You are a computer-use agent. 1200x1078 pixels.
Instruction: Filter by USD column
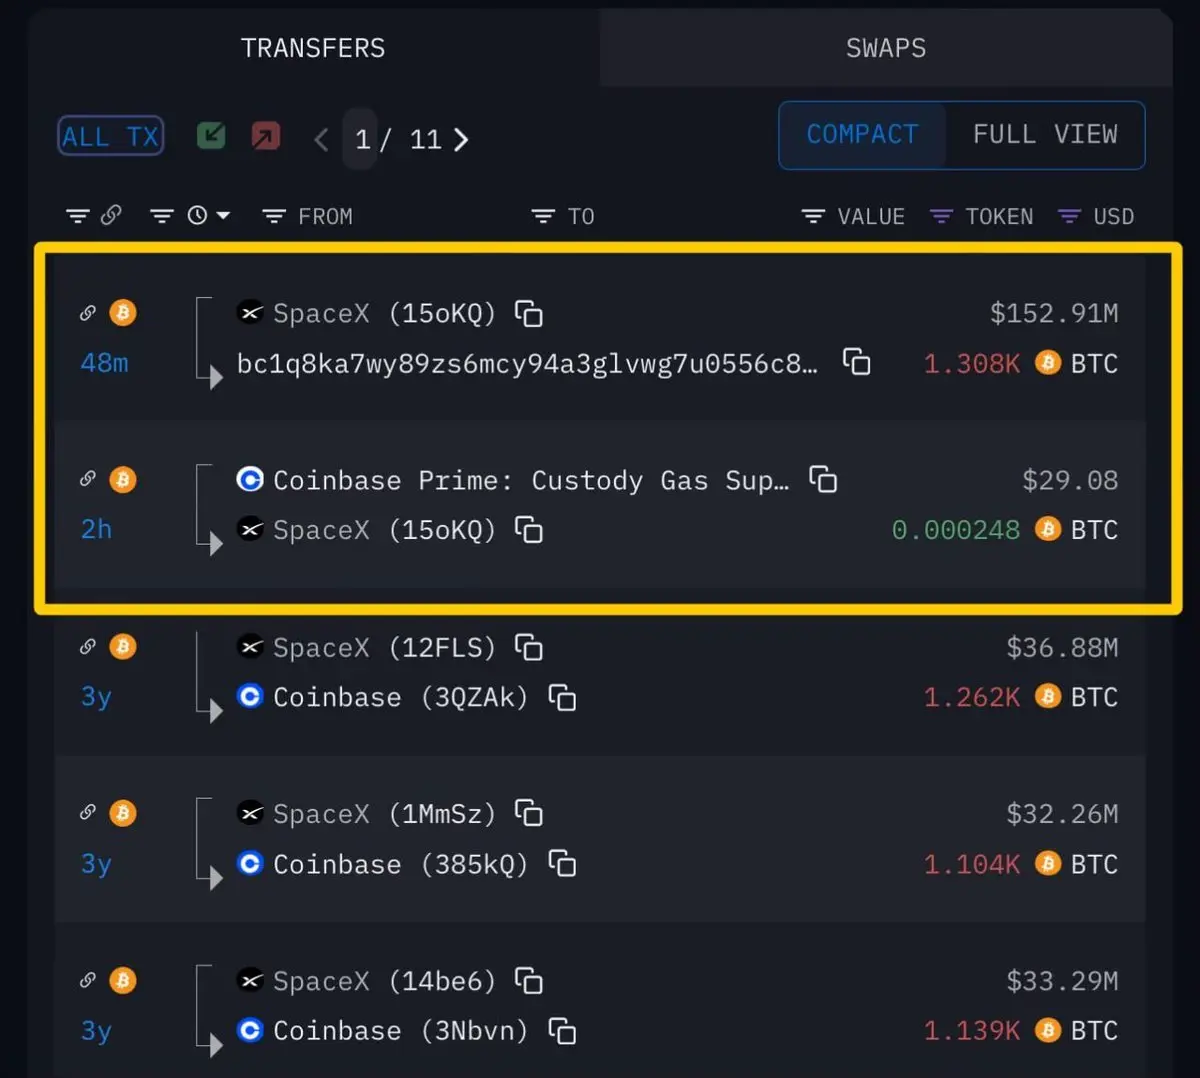[x=1096, y=216]
